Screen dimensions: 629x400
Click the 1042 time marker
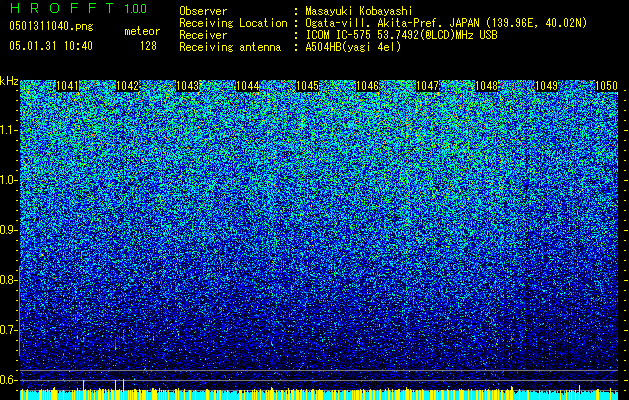point(127,86)
